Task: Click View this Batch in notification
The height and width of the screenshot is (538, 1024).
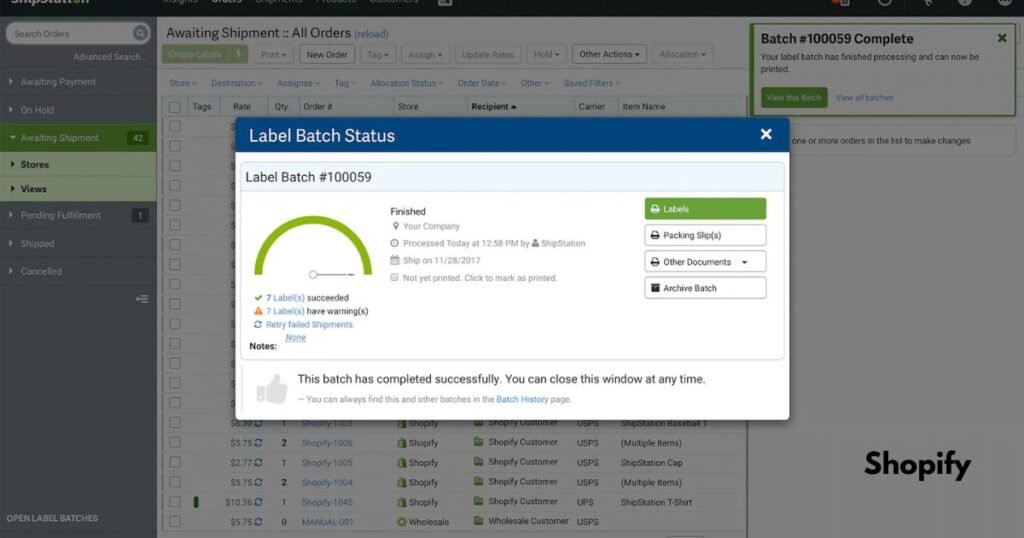Action: (x=794, y=97)
